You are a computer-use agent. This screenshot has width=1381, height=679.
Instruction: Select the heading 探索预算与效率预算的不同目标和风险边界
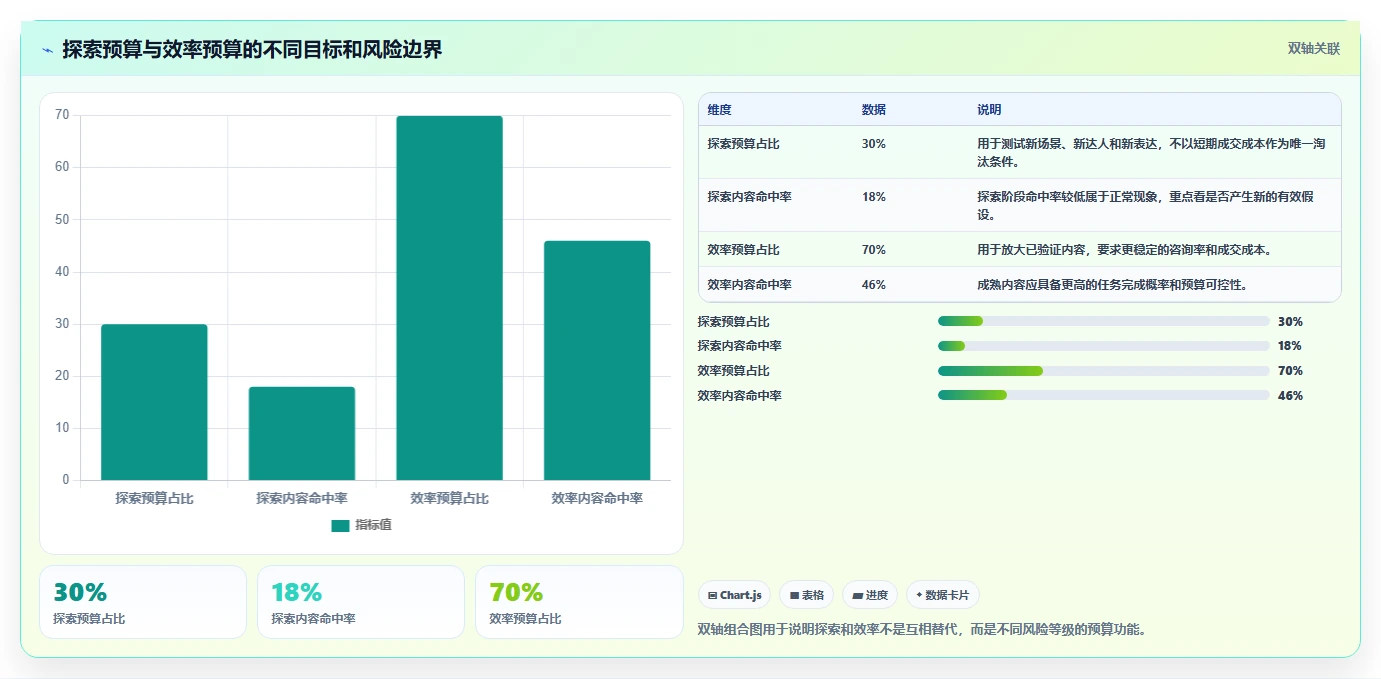252,50
